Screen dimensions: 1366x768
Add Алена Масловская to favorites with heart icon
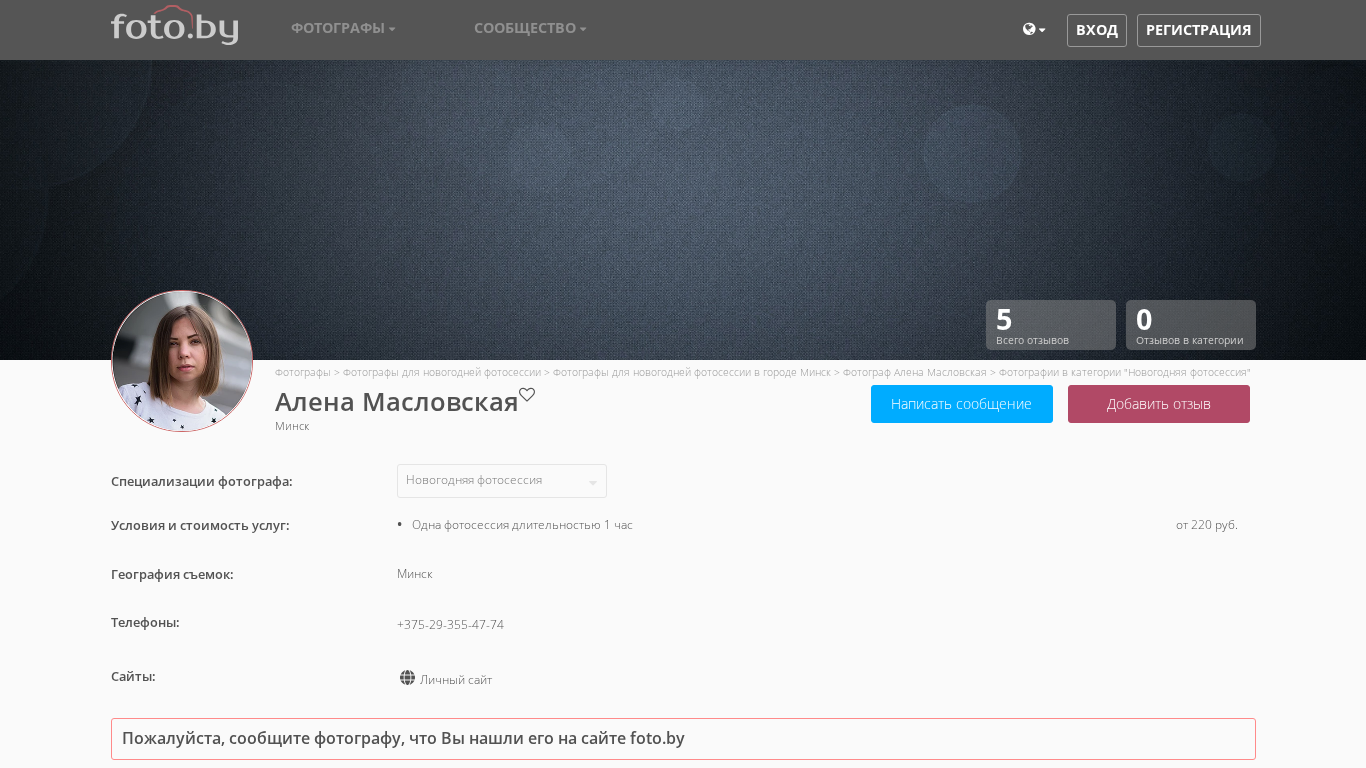pos(527,394)
